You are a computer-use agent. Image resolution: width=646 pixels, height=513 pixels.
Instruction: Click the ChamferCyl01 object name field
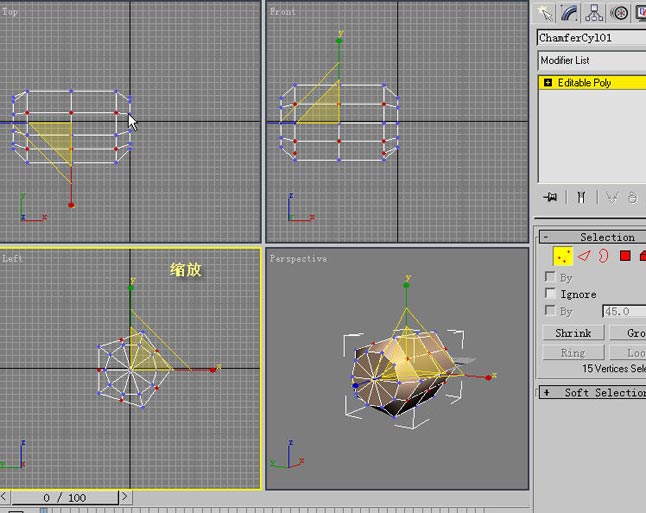point(592,38)
